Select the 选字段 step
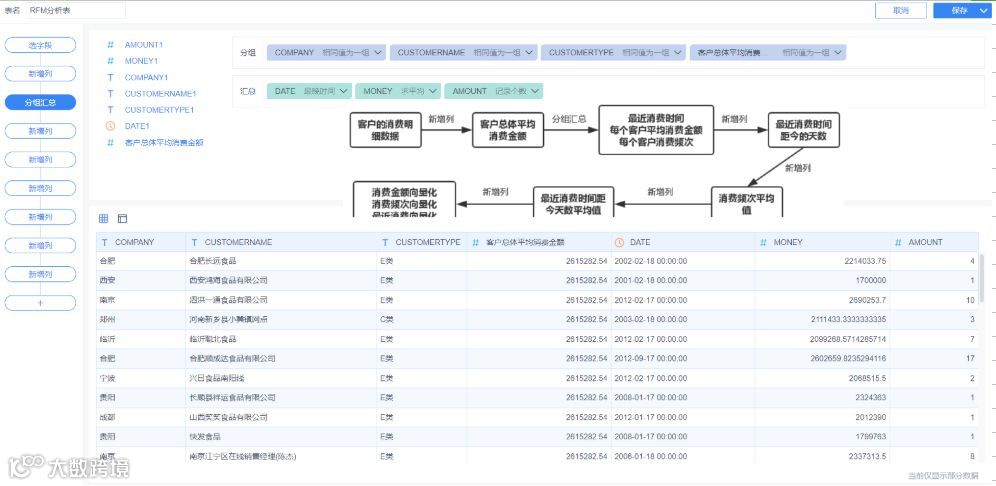This screenshot has height=486, width=996. [40, 45]
